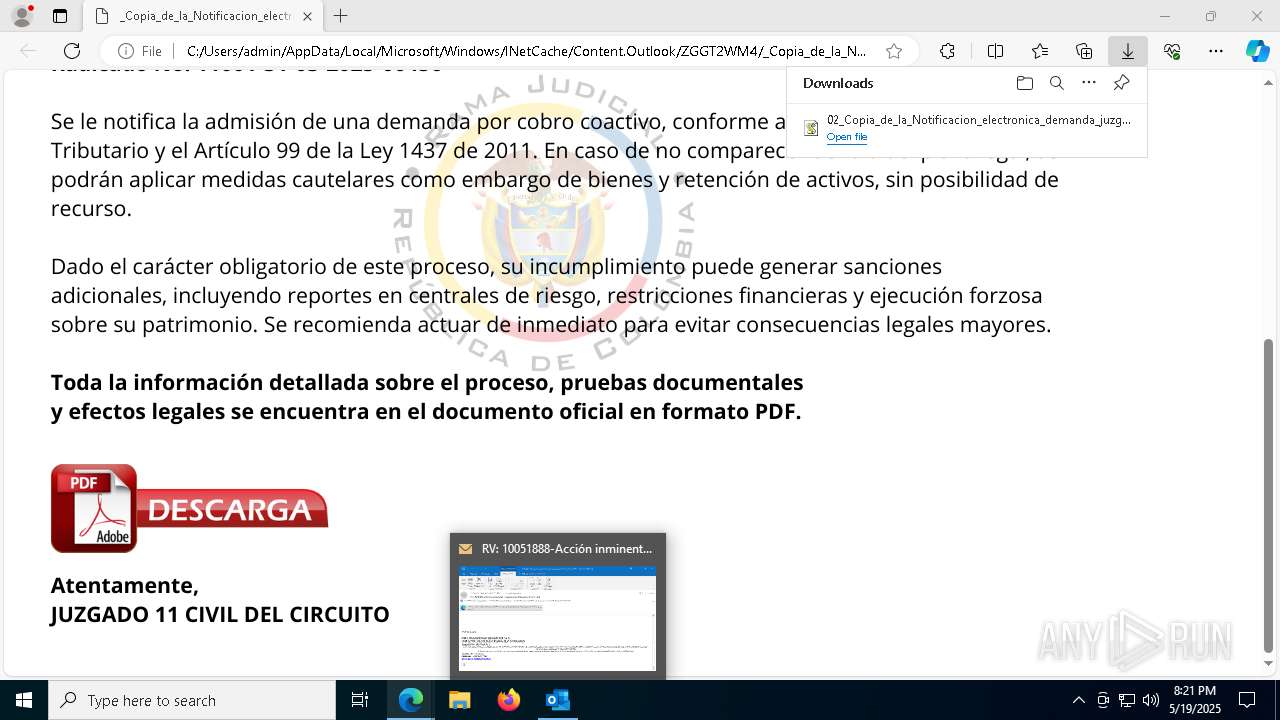
Task: Switch to Microsoft Edge on taskbar
Action: tap(411, 700)
